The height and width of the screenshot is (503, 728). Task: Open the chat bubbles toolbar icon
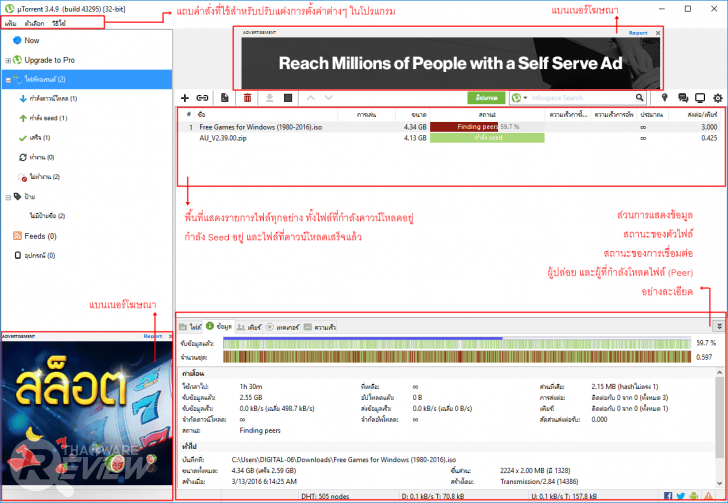[683, 98]
